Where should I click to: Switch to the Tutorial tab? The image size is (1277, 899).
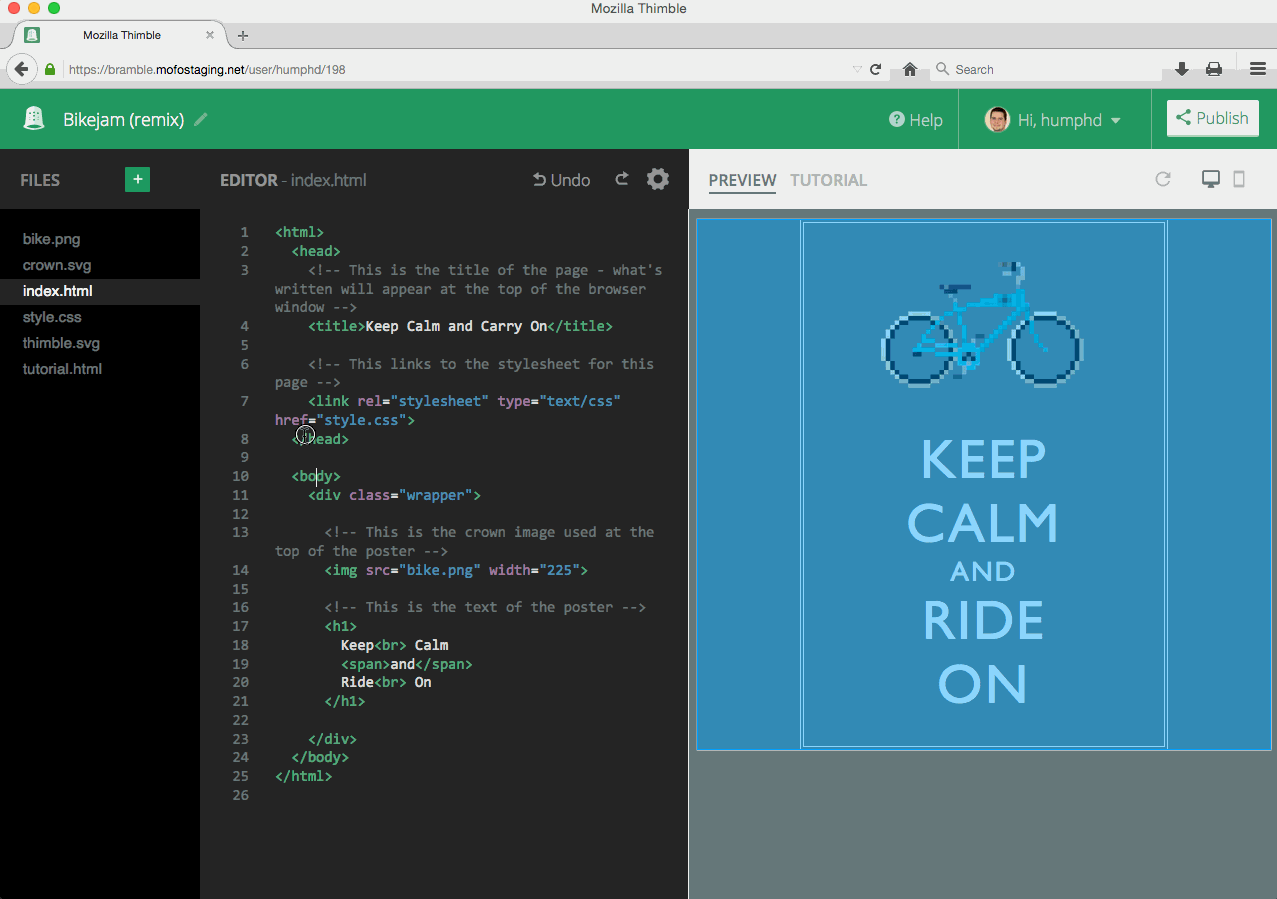[x=828, y=180]
